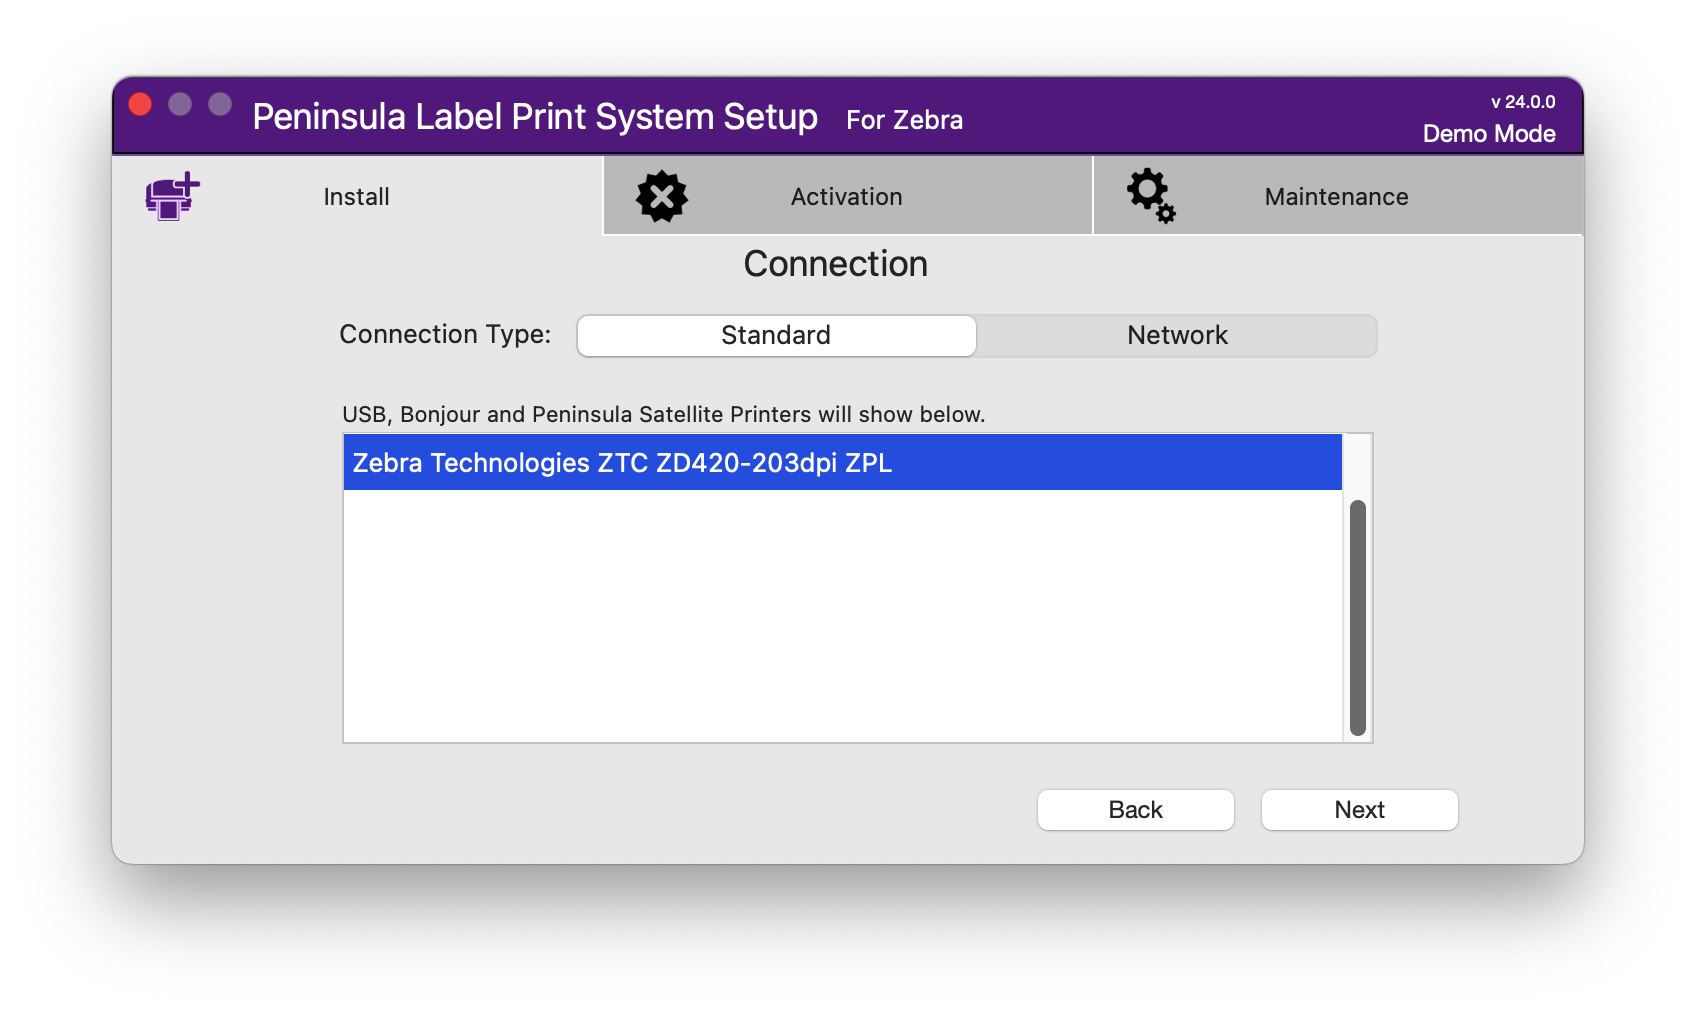
Task: Open the Maintenance tab
Action: [x=1338, y=196]
